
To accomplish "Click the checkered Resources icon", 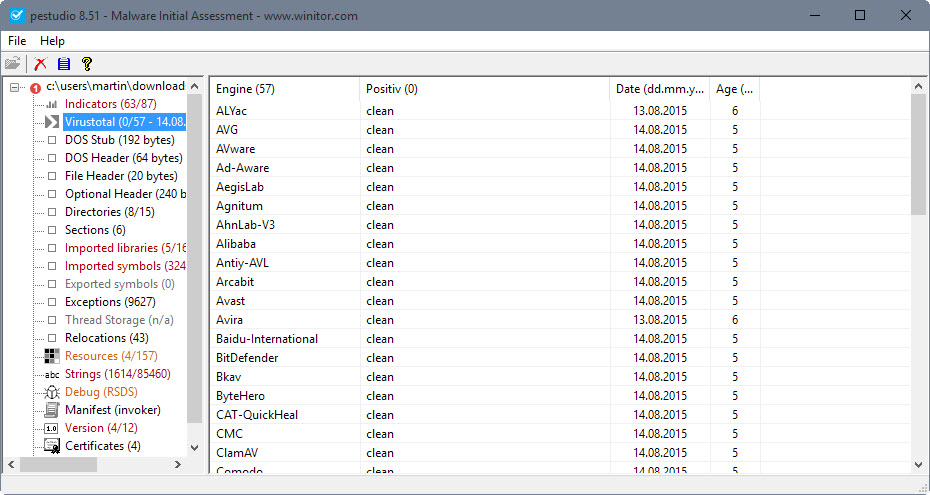I will (x=52, y=356).
